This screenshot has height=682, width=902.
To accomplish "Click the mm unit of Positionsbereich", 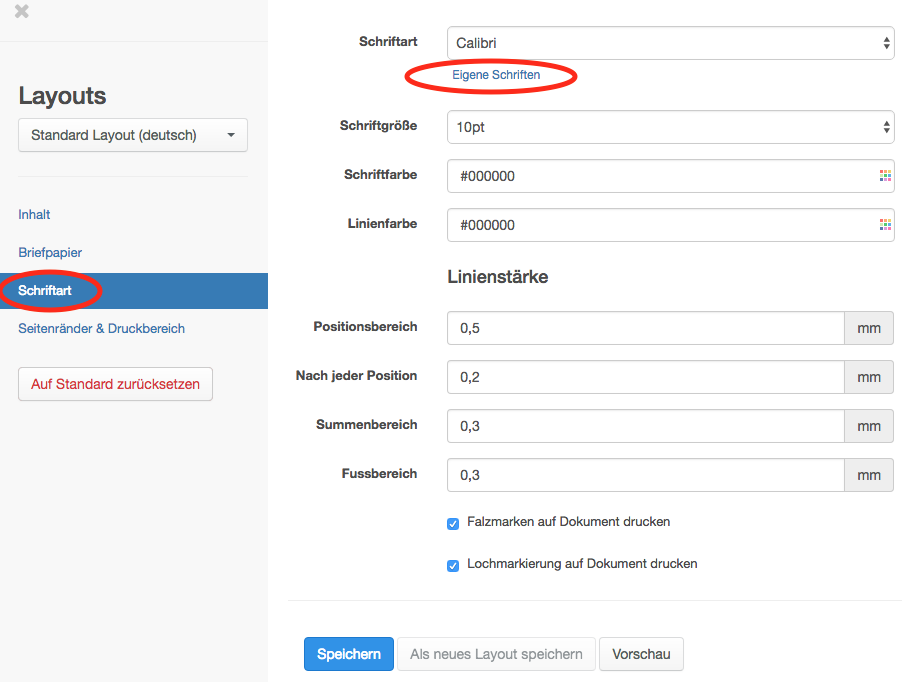I will click(x=869, y=328).
